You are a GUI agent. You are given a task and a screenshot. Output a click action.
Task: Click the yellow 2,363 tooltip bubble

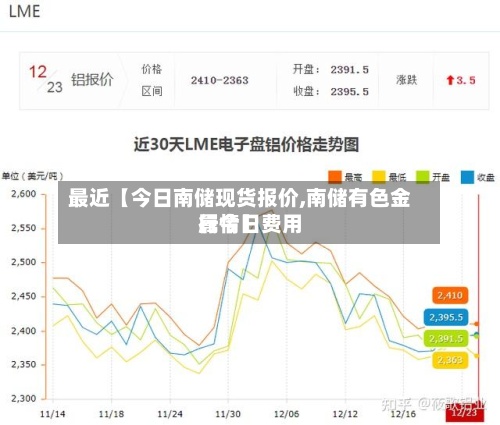point(450,360)
